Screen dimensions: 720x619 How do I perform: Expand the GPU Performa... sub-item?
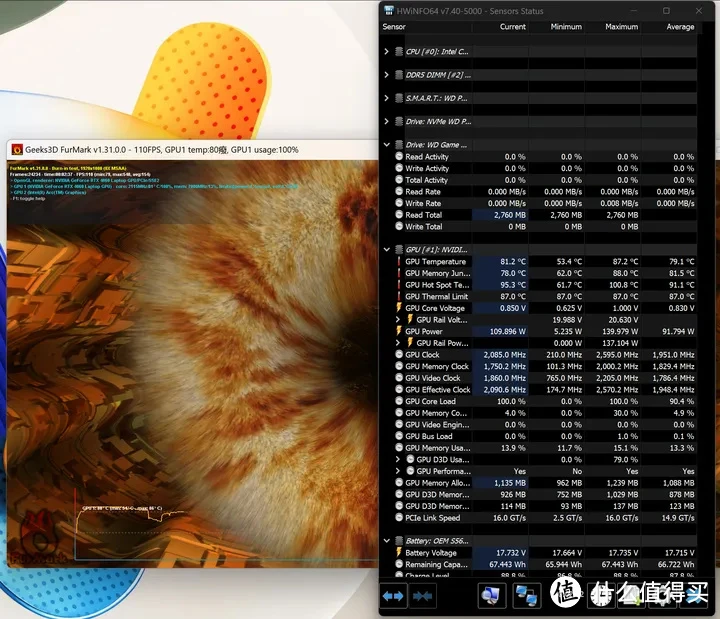click(x=398, y=471)
